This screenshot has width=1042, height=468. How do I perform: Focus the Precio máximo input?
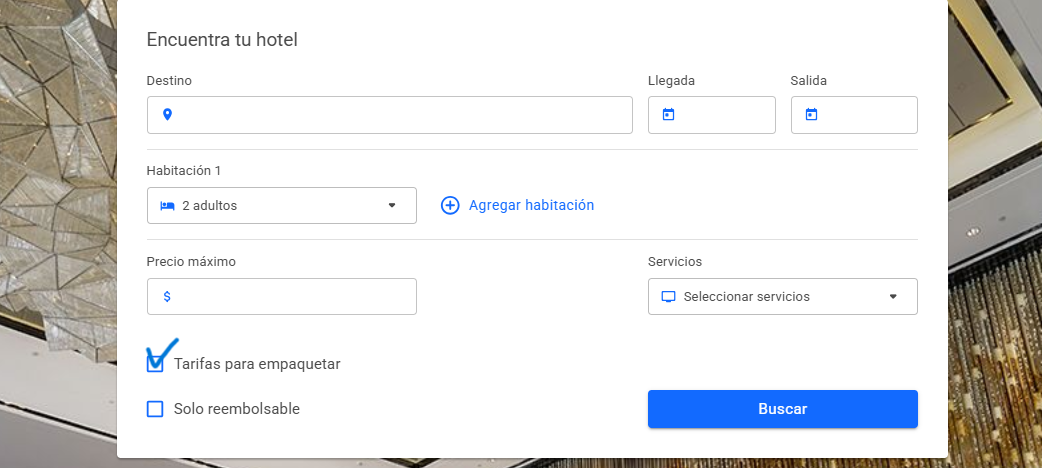(282, 296)
